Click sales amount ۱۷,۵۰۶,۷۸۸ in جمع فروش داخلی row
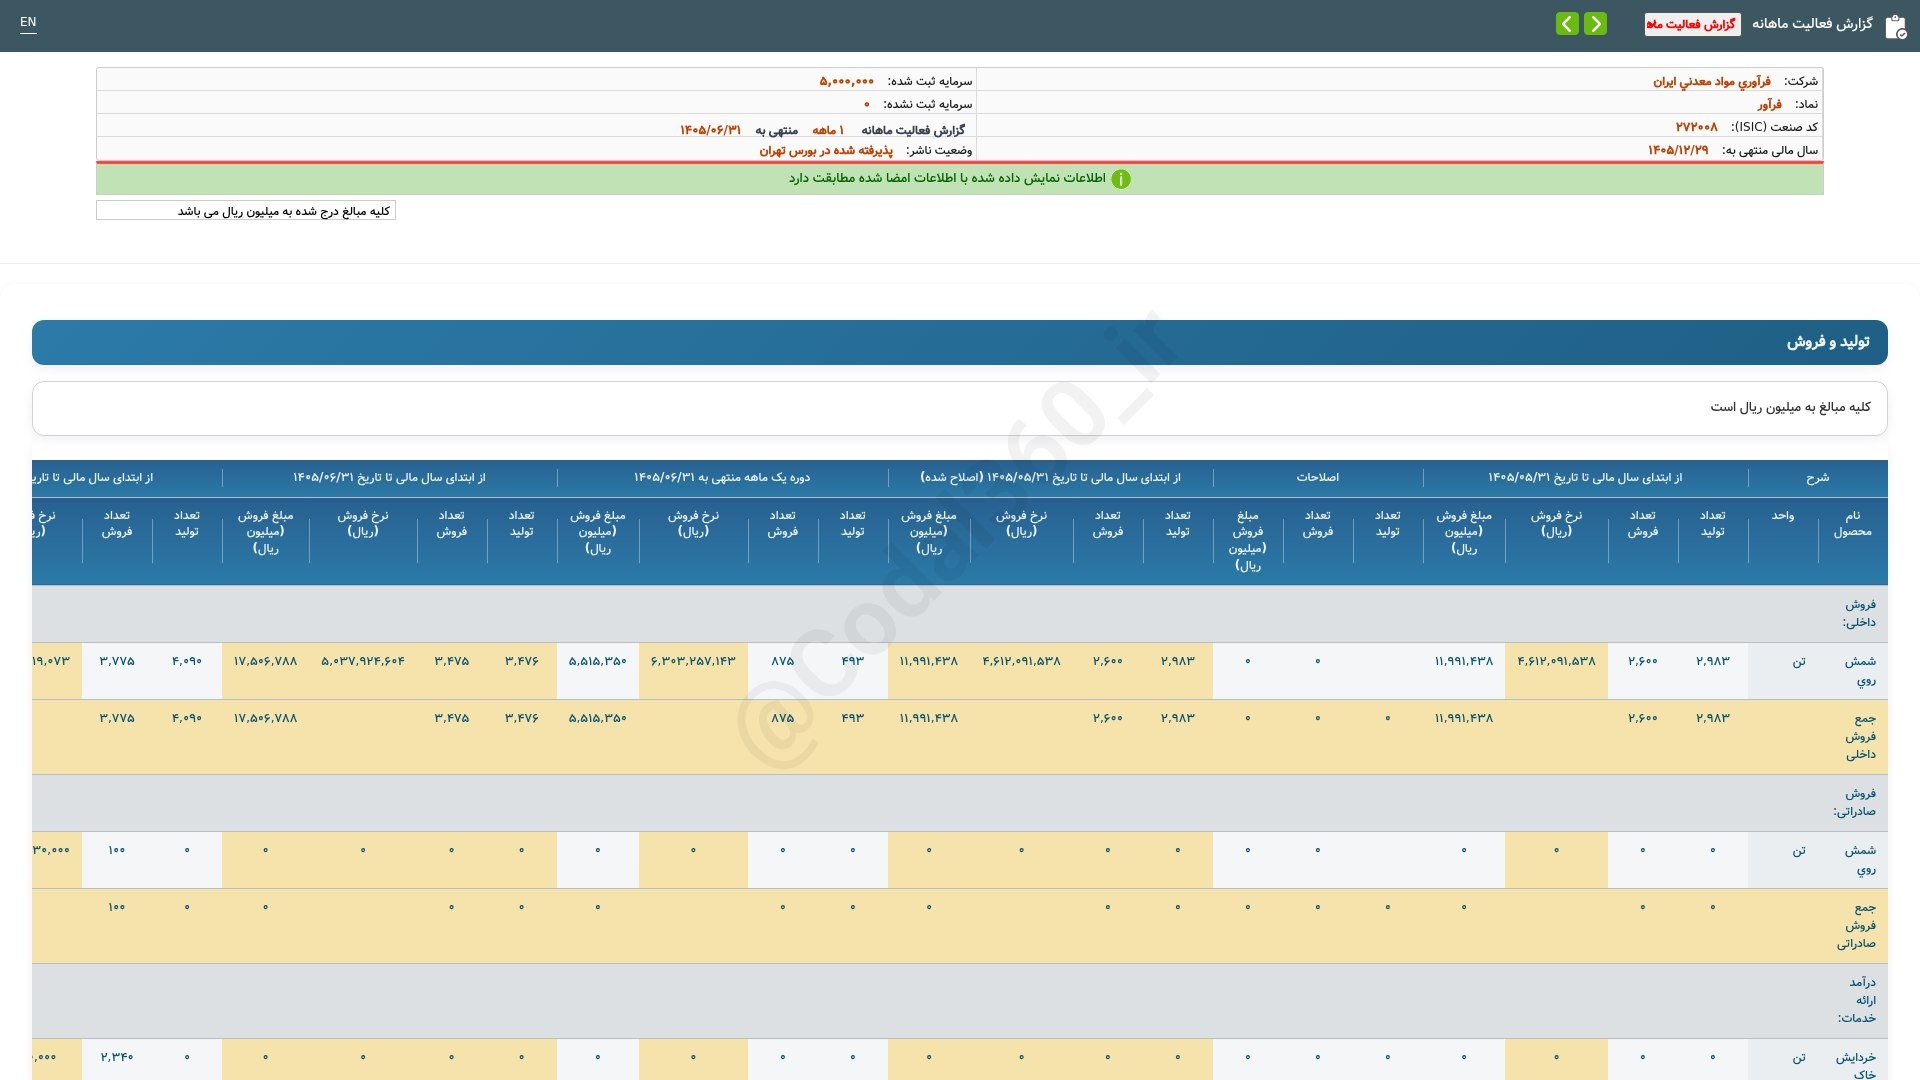This screenshot has width=1920, height=1080. 266,718
